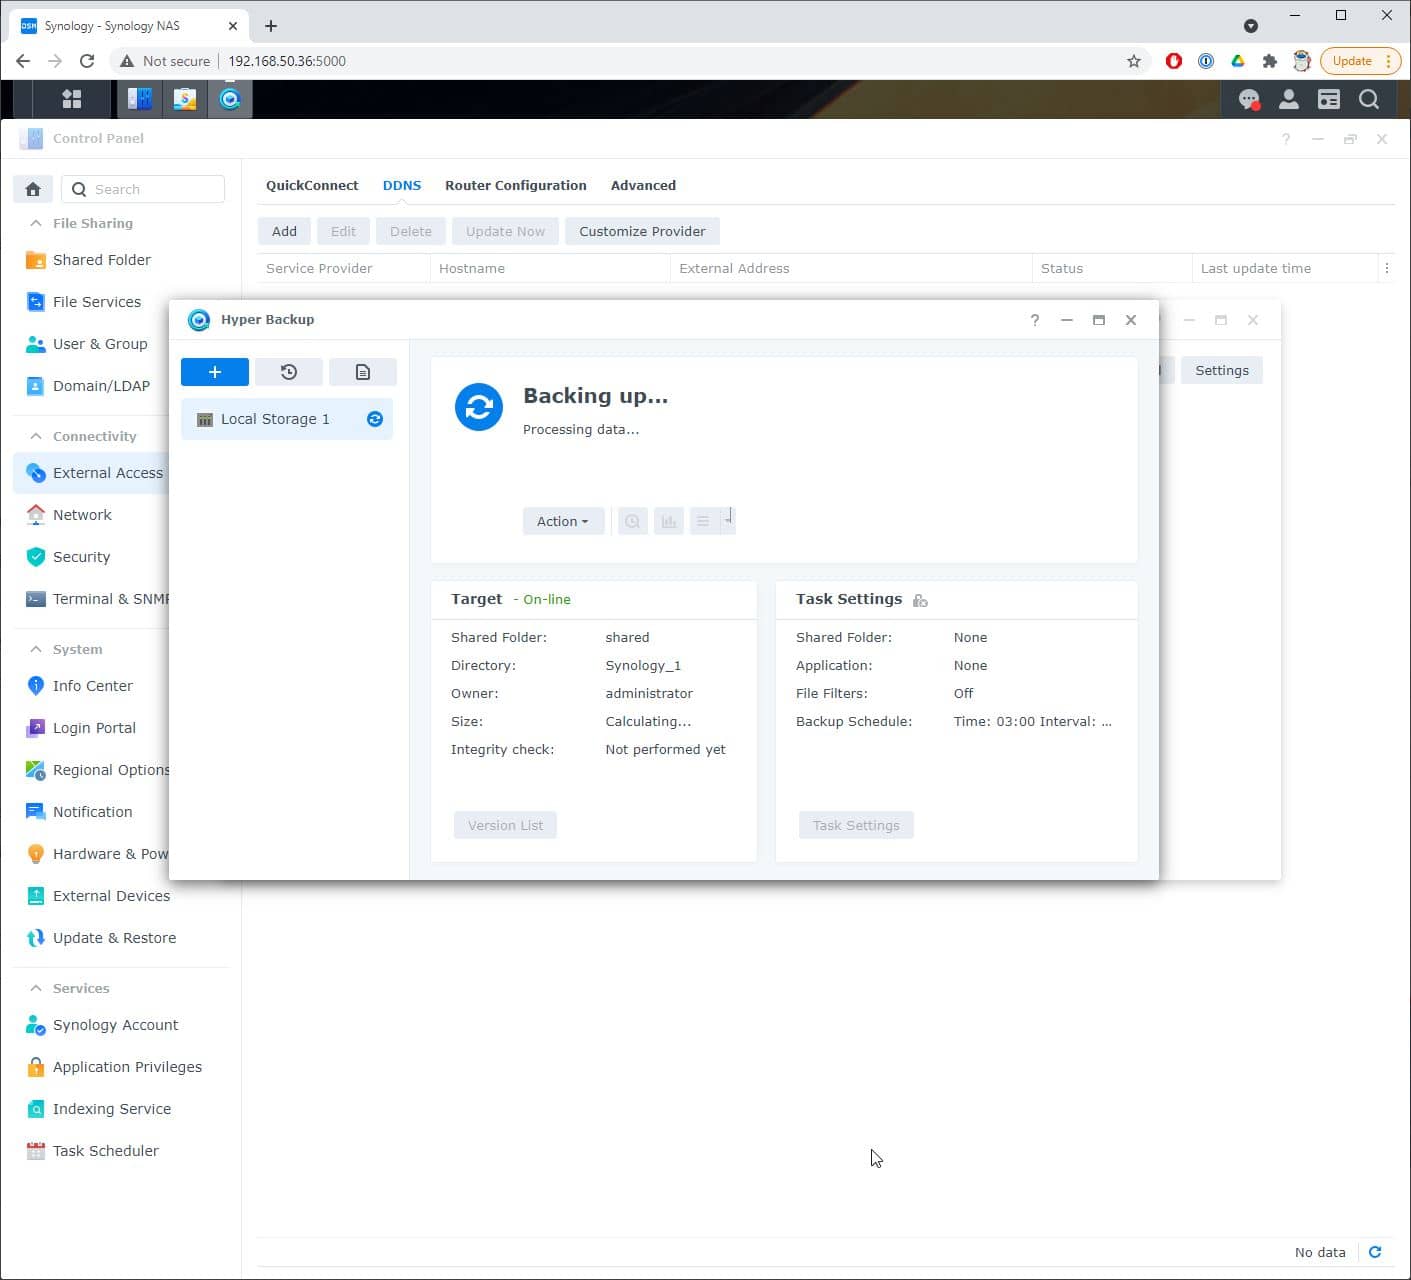
Task: Sort by Last update time column
Action: click(1285, 268)
